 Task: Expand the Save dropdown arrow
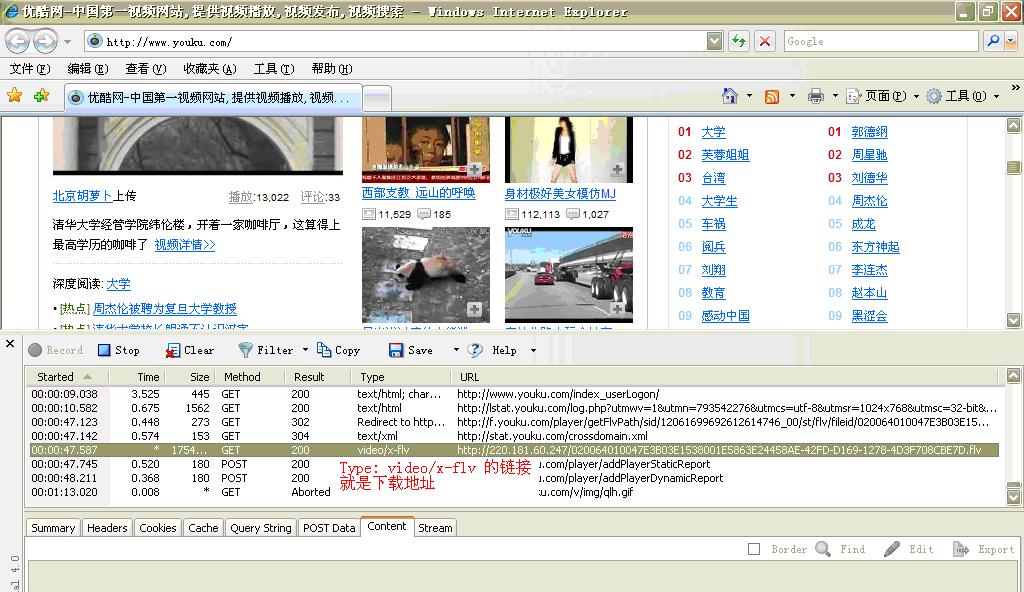(456, 350)
